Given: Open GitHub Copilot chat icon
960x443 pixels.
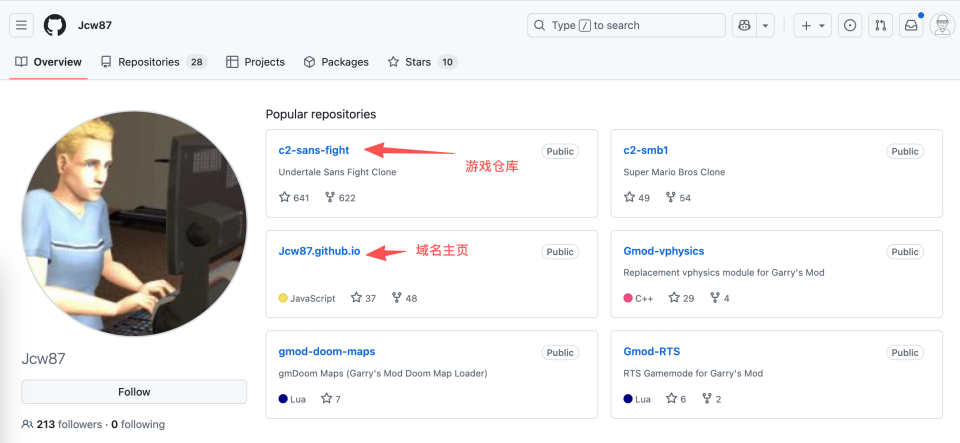Looking at the screenshot, I should (x=743, y=25).
